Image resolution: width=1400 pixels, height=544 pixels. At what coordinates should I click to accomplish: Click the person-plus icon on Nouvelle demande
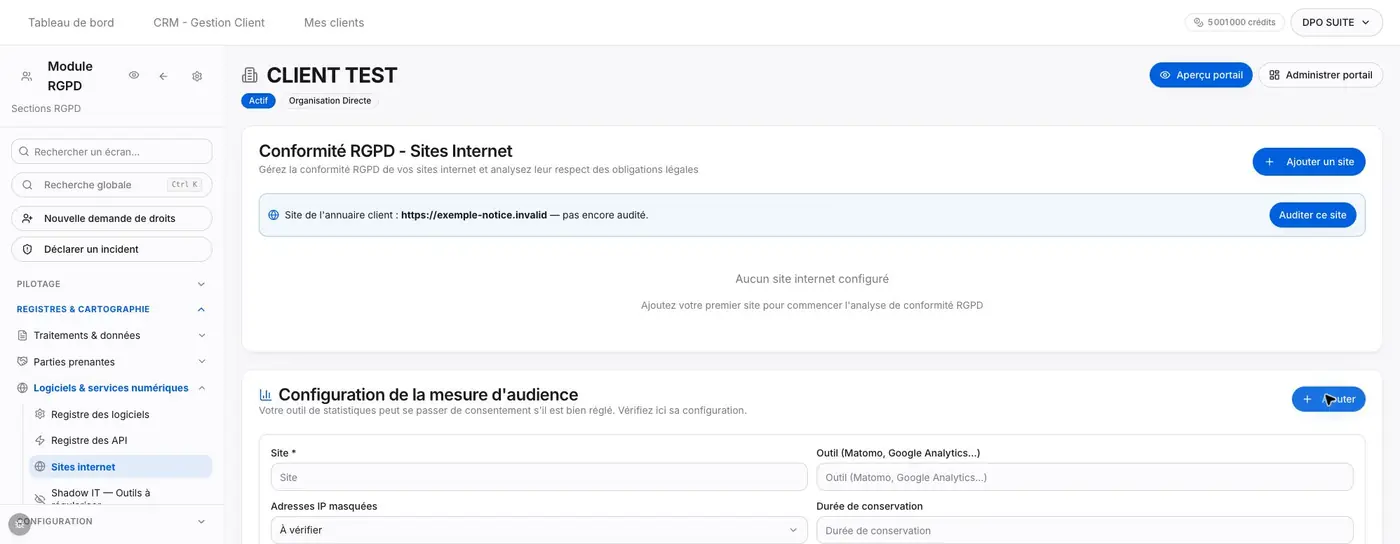pos(27,218)
